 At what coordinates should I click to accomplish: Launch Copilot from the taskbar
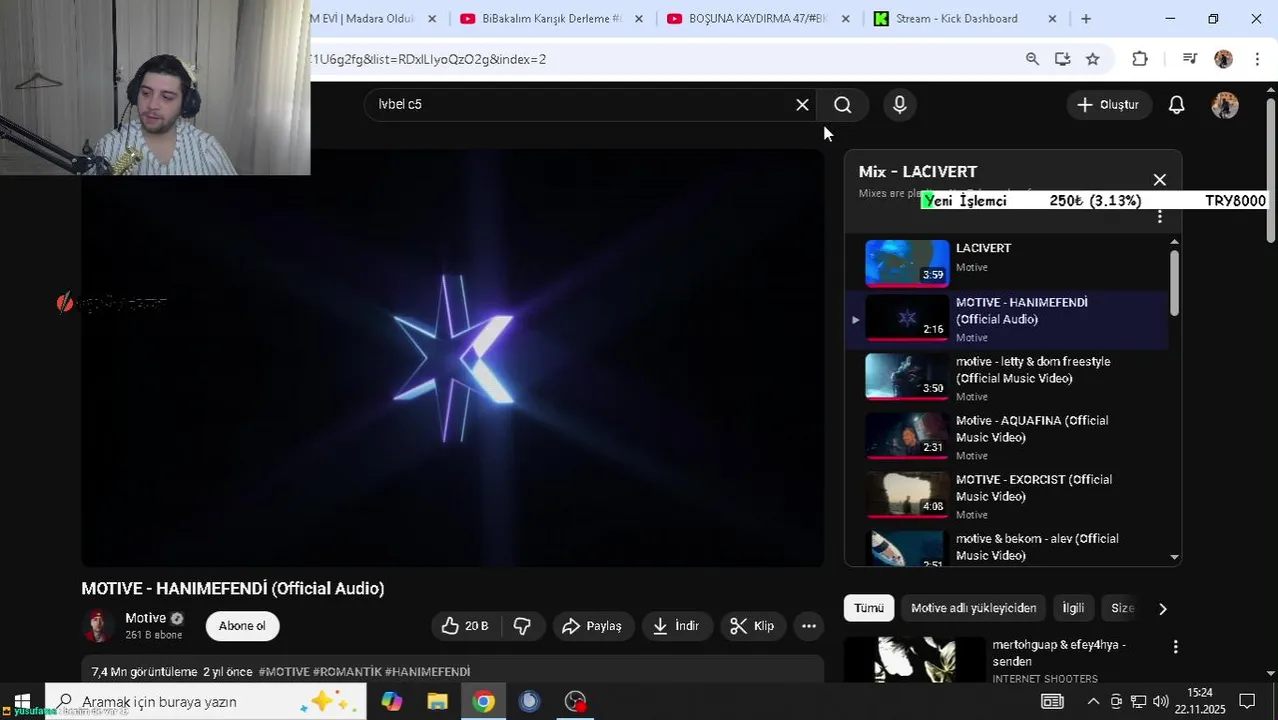pos(391,701)
